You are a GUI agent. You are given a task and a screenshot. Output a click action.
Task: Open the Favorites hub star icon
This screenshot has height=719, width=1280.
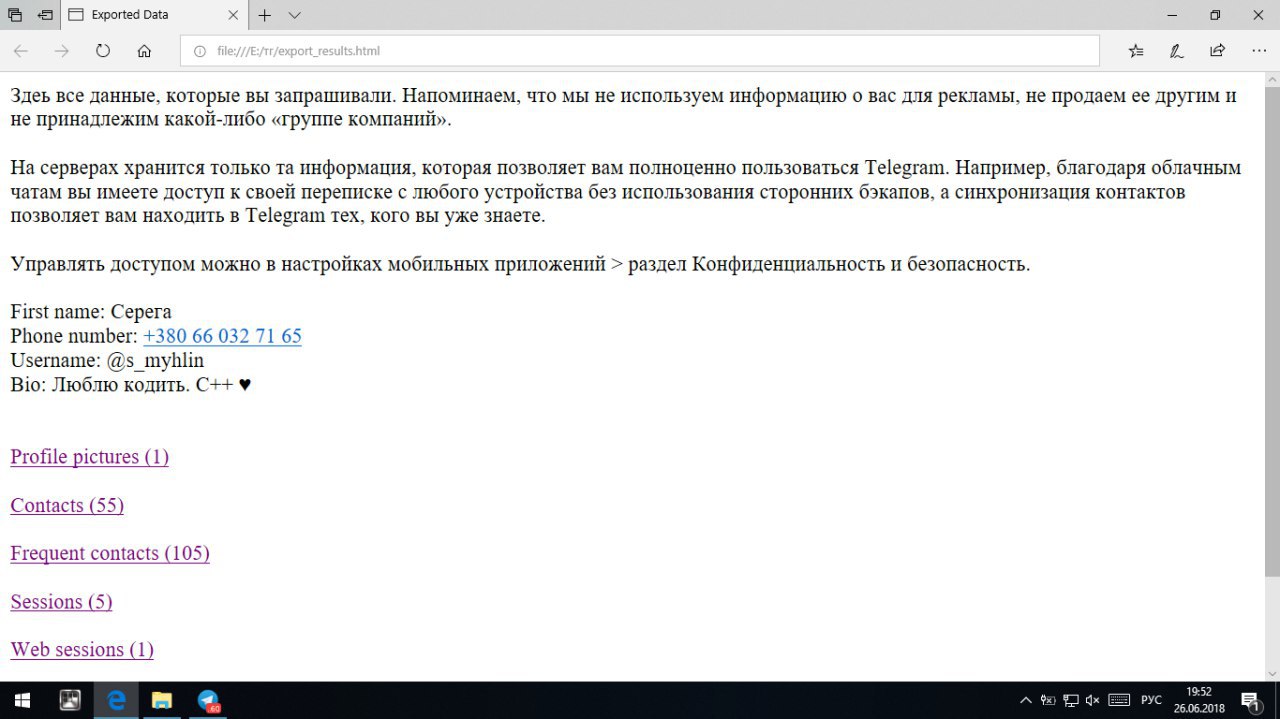(x=1136, y=50)
